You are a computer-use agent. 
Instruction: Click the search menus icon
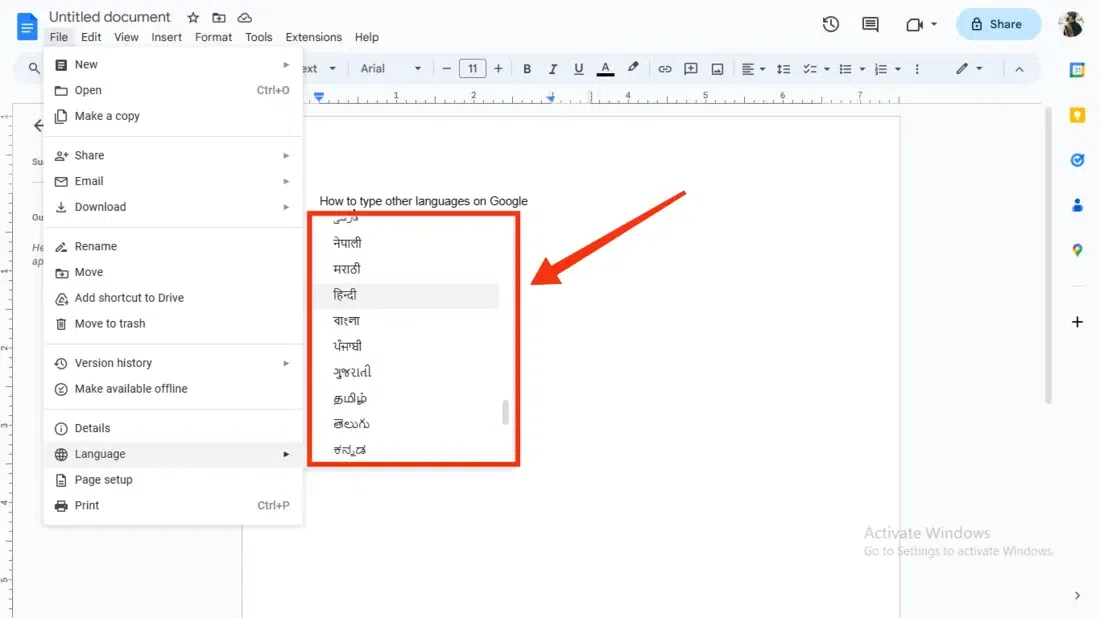click(34, 69)
